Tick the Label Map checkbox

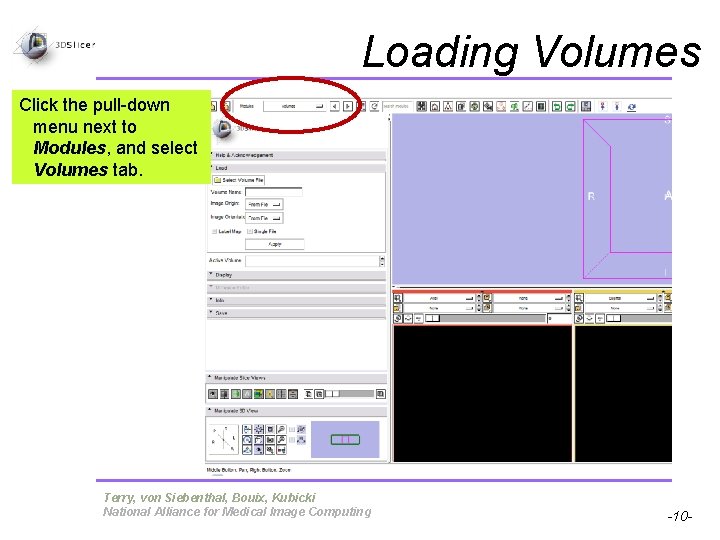(214, 231)
